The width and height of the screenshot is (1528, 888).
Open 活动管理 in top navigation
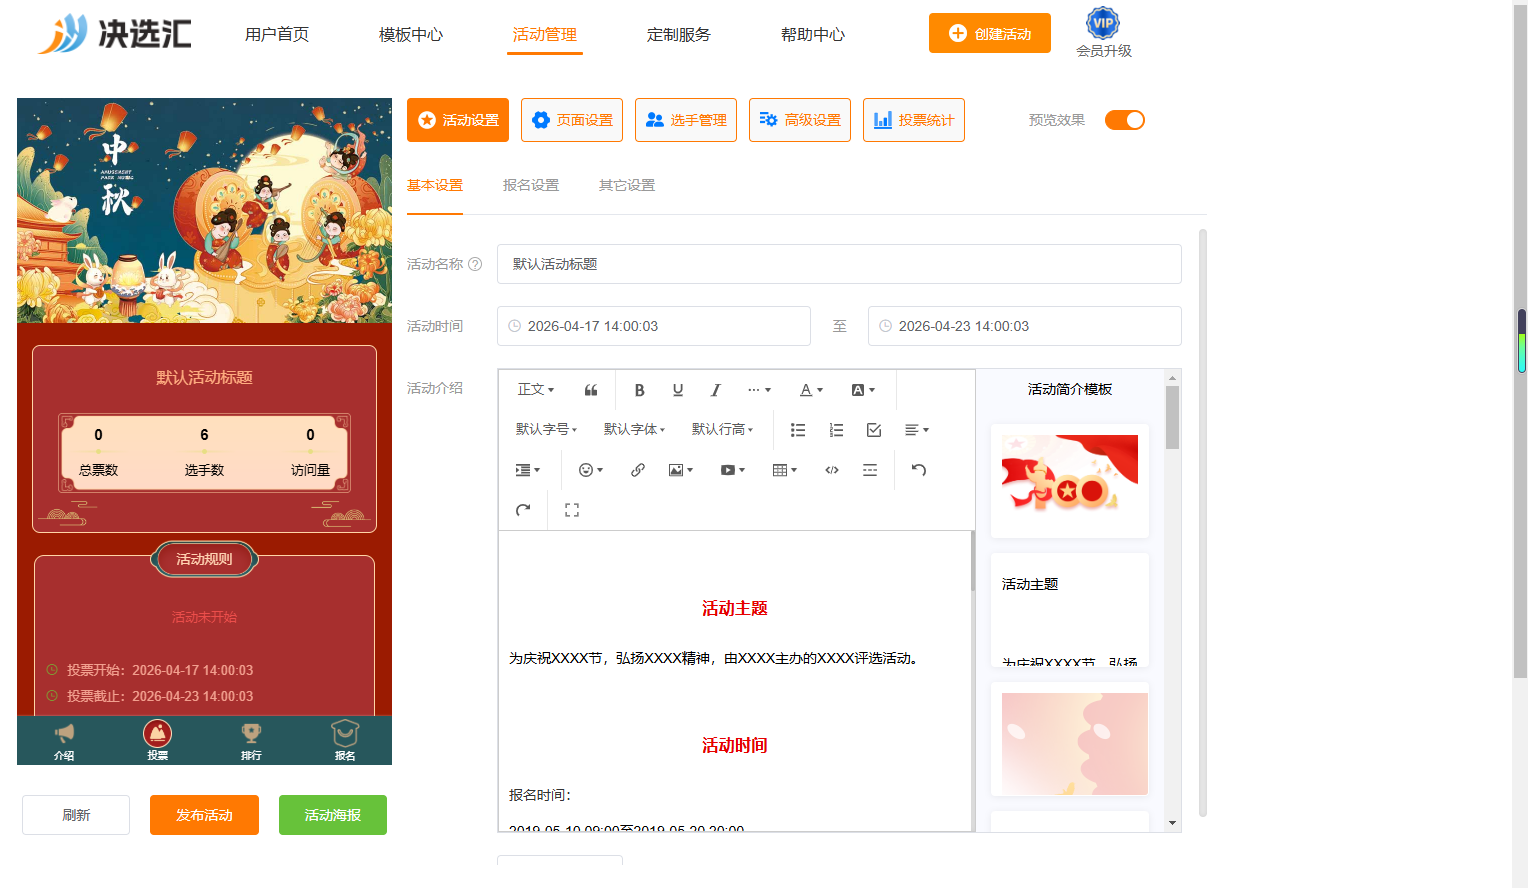coord(545,35)
